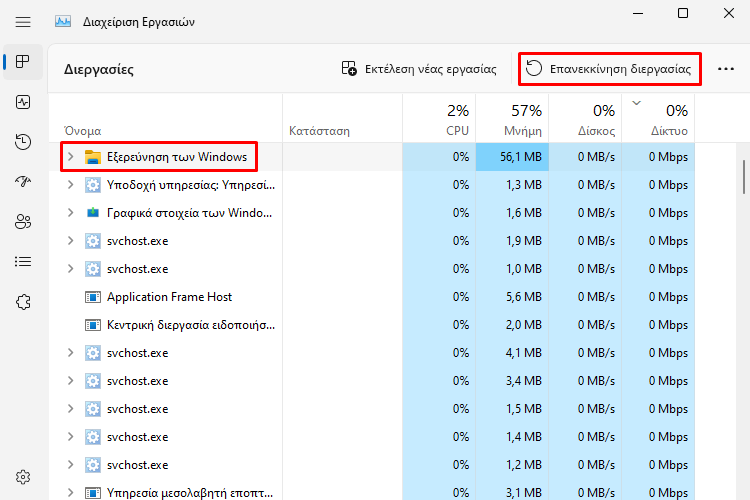This screenshot has width=750, height=500.
Task: Select the Processes sidebar icon
Action: click(22, 62)
